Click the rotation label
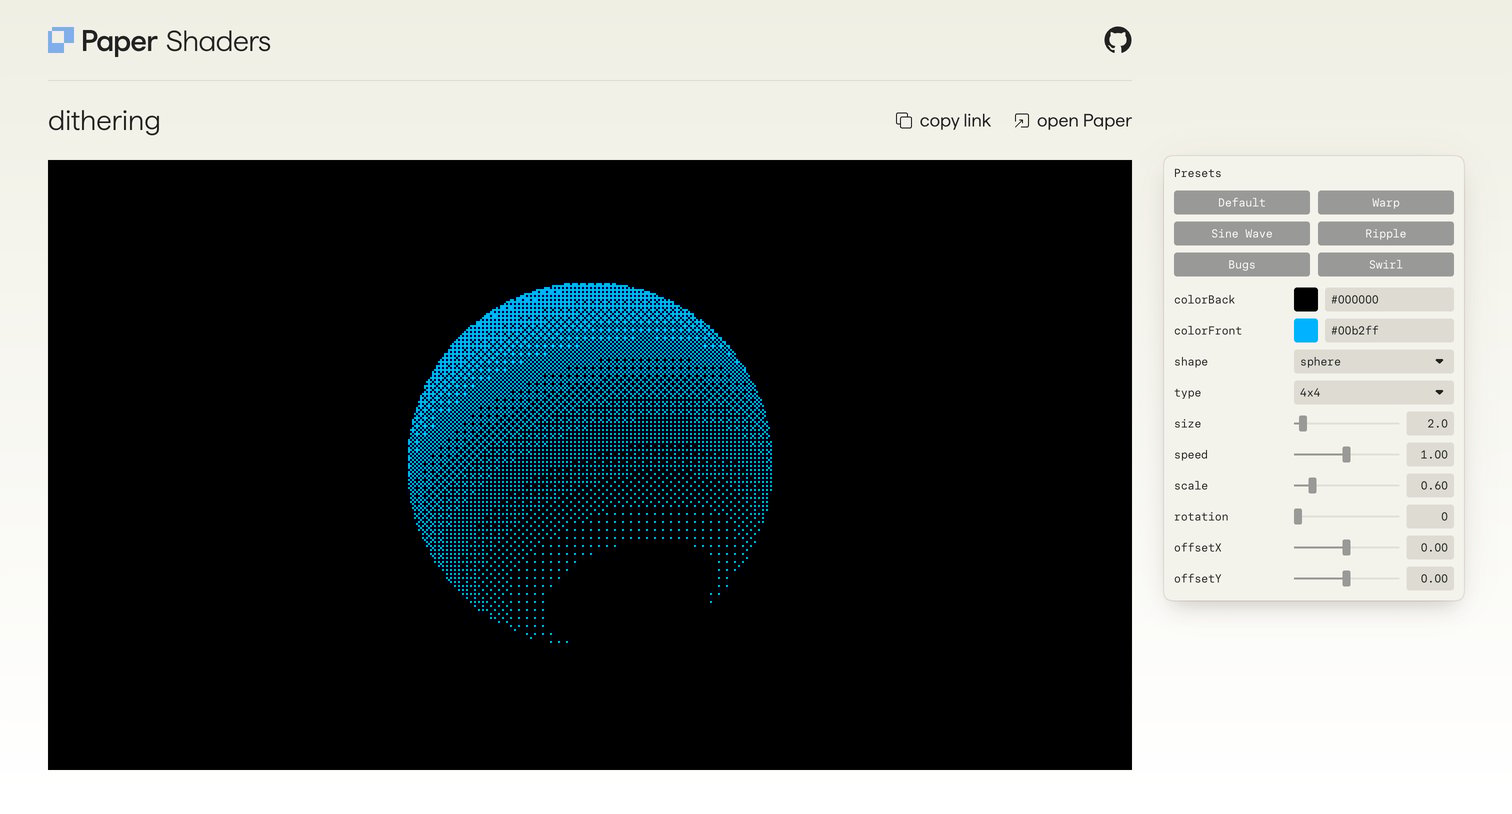 (x=1200, y=516)
